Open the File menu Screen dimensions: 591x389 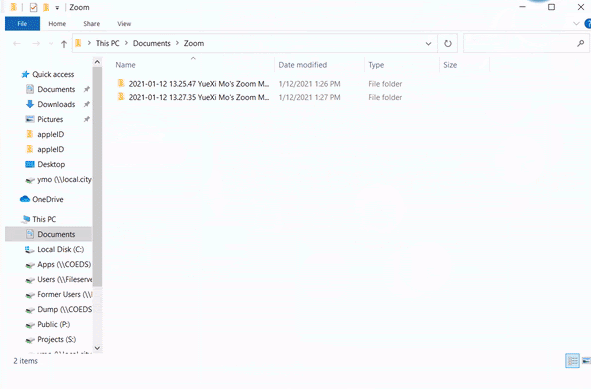(22, 24)
